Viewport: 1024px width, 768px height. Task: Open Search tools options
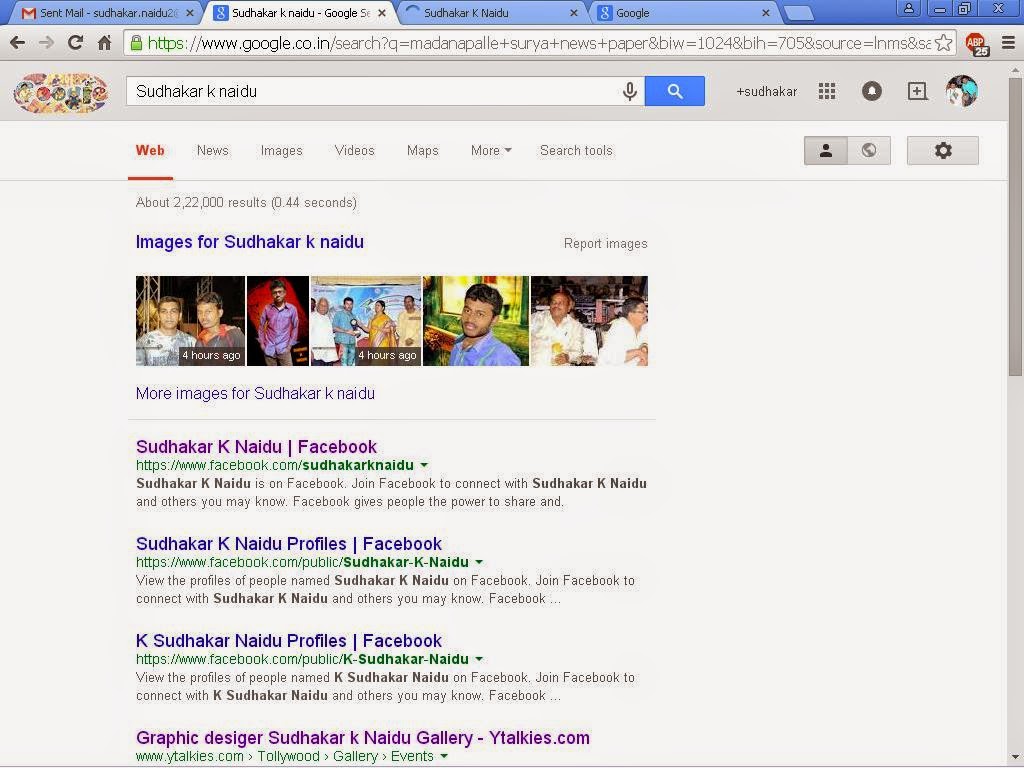576,150
